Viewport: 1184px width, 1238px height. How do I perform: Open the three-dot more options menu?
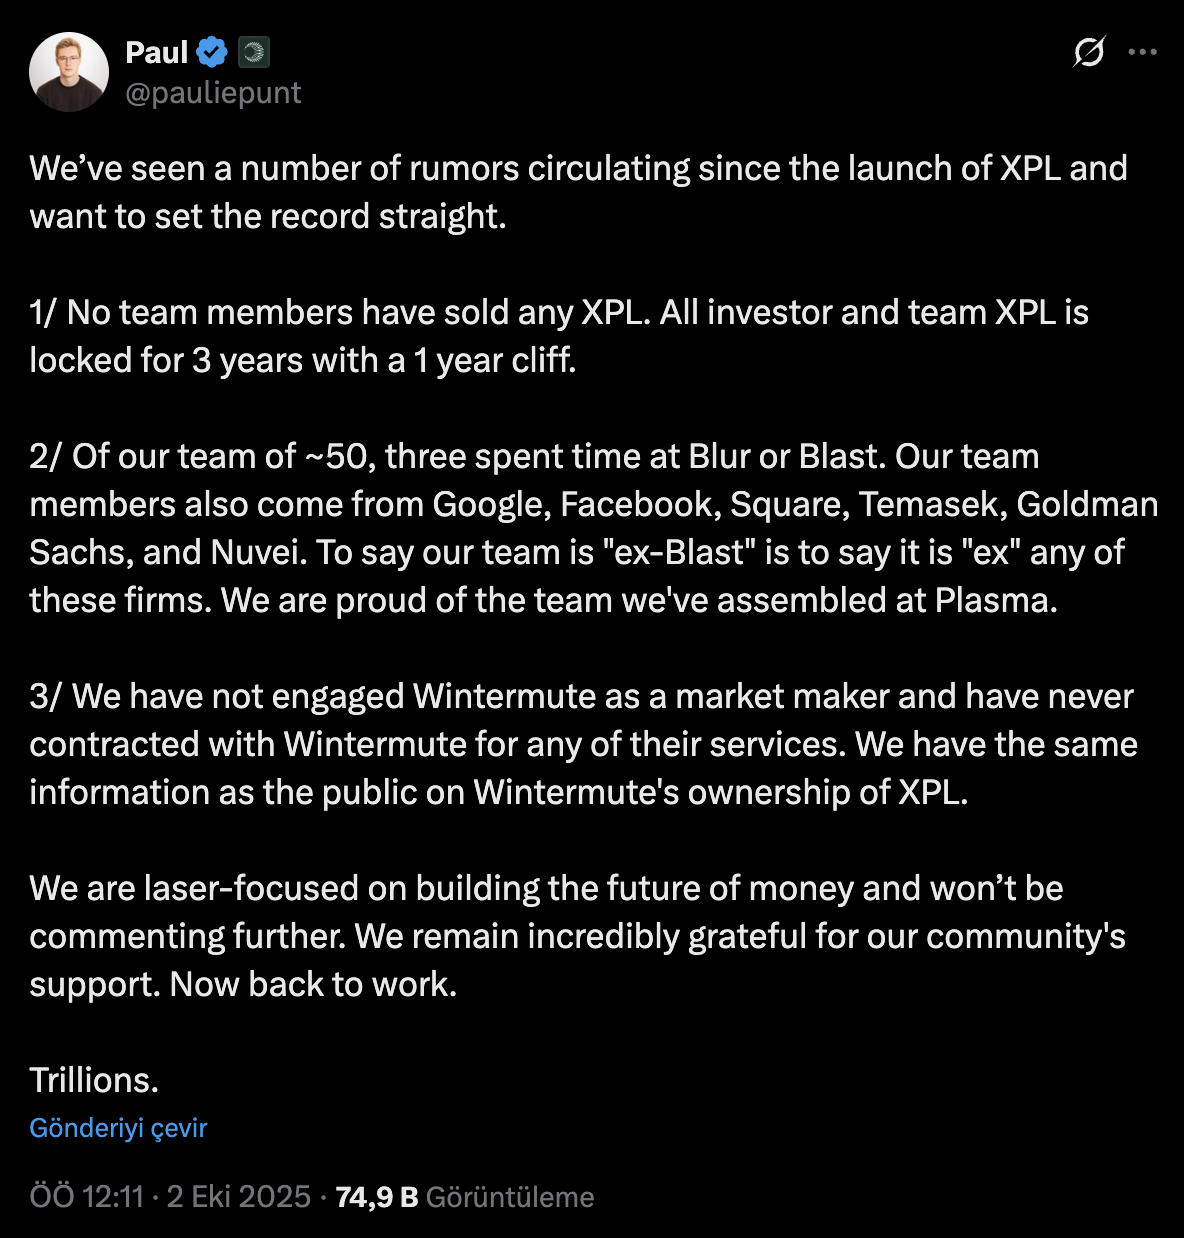(x=1142, y=52)
